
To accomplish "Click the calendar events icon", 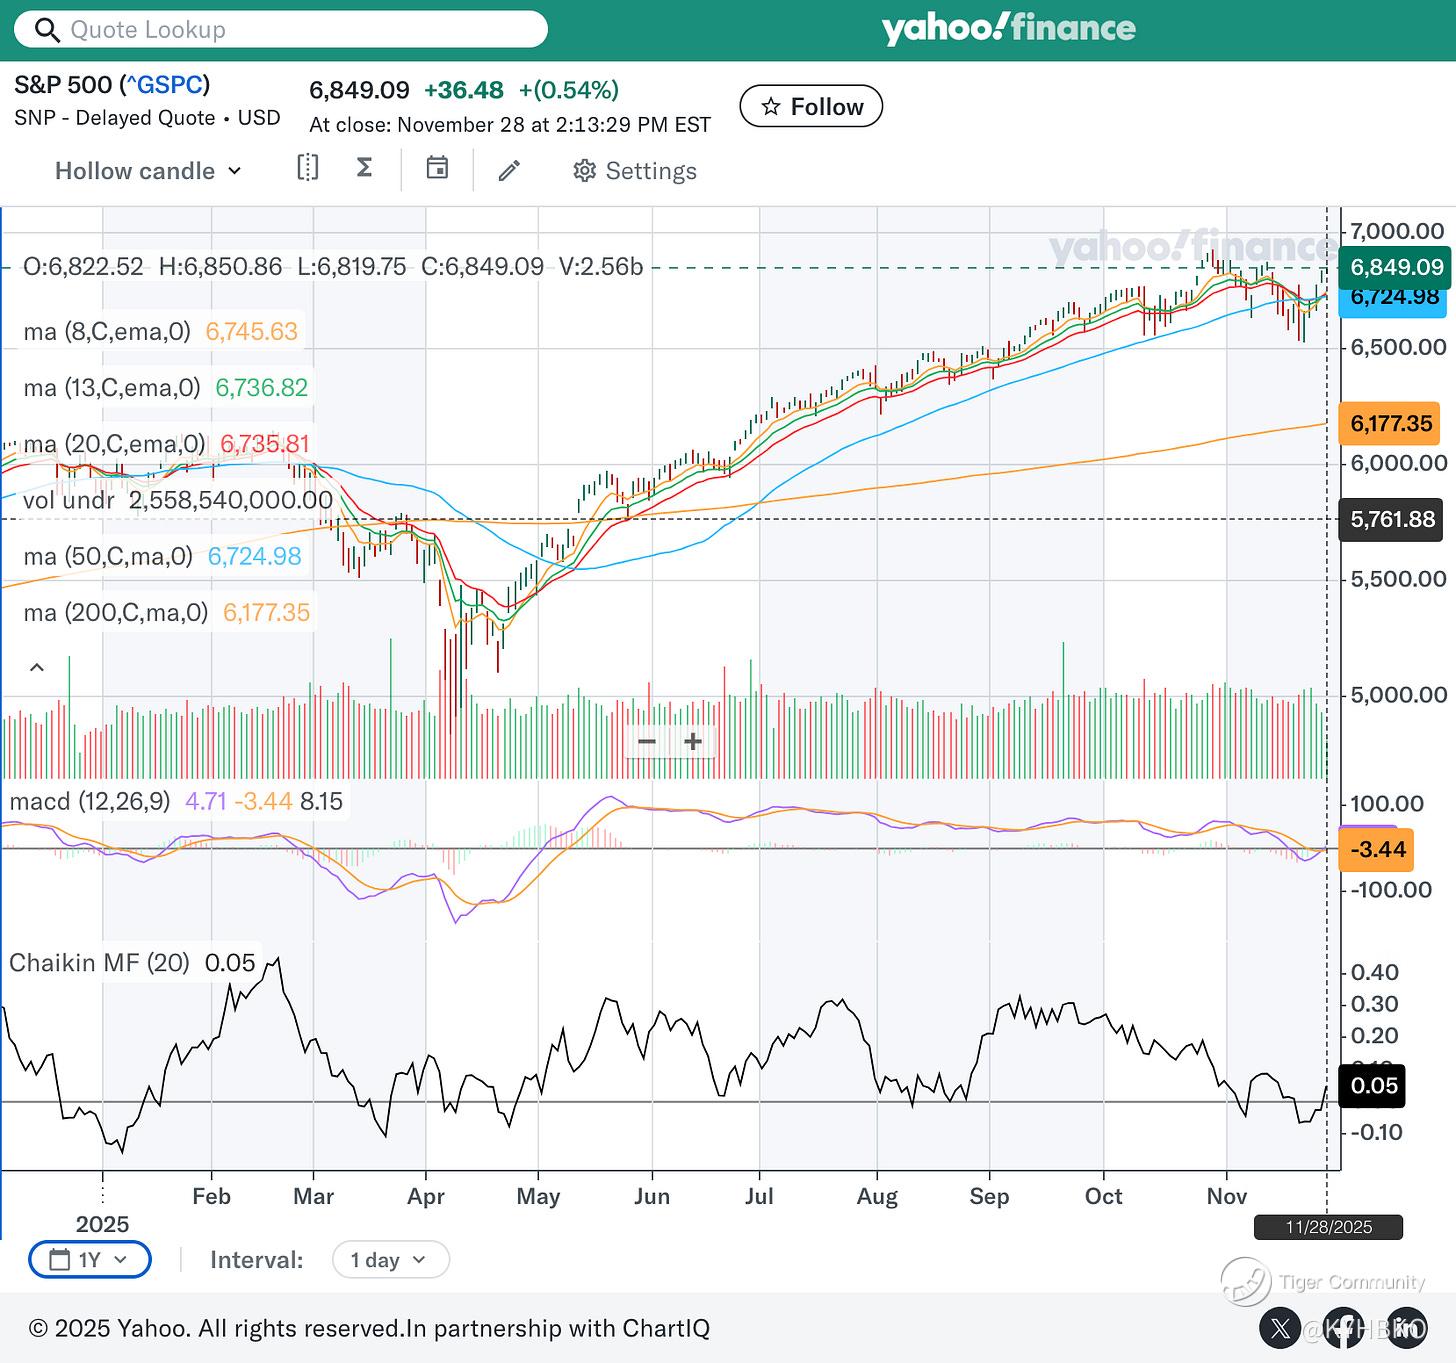I will coord(437,168).
